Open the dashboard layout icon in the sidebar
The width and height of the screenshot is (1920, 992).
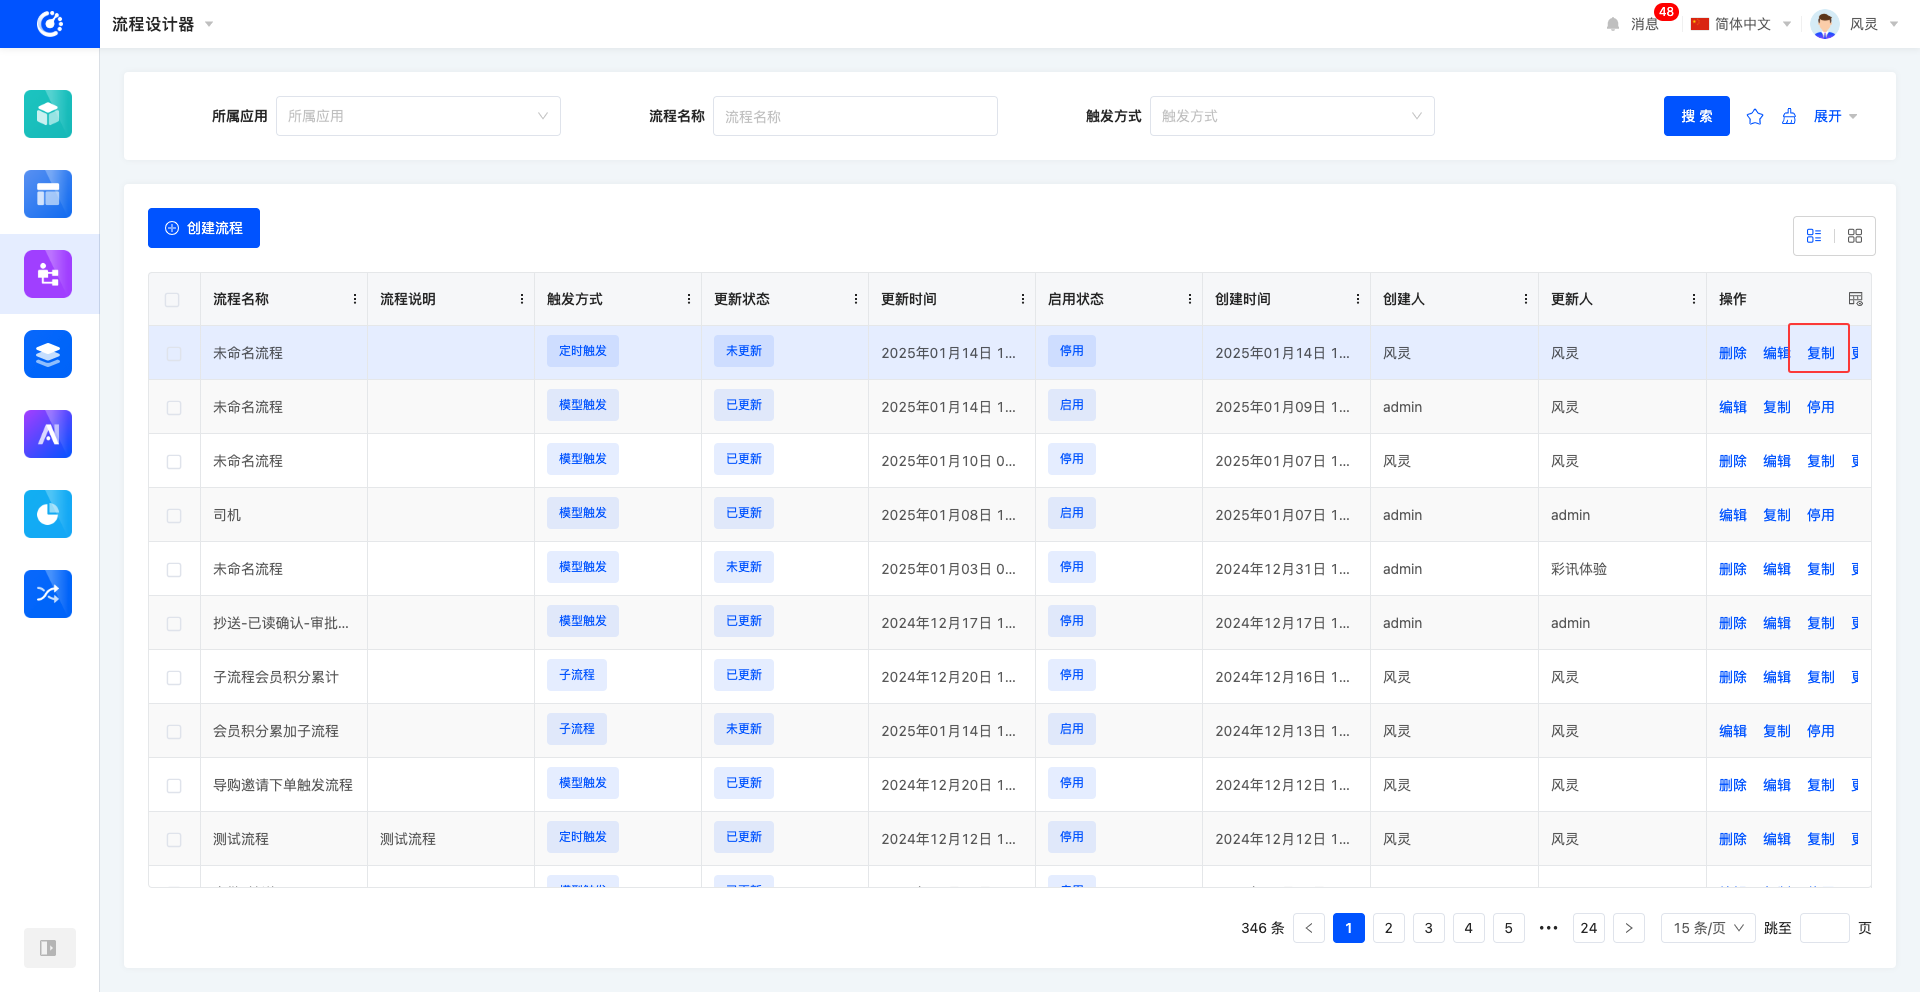[x=48, y=194]
